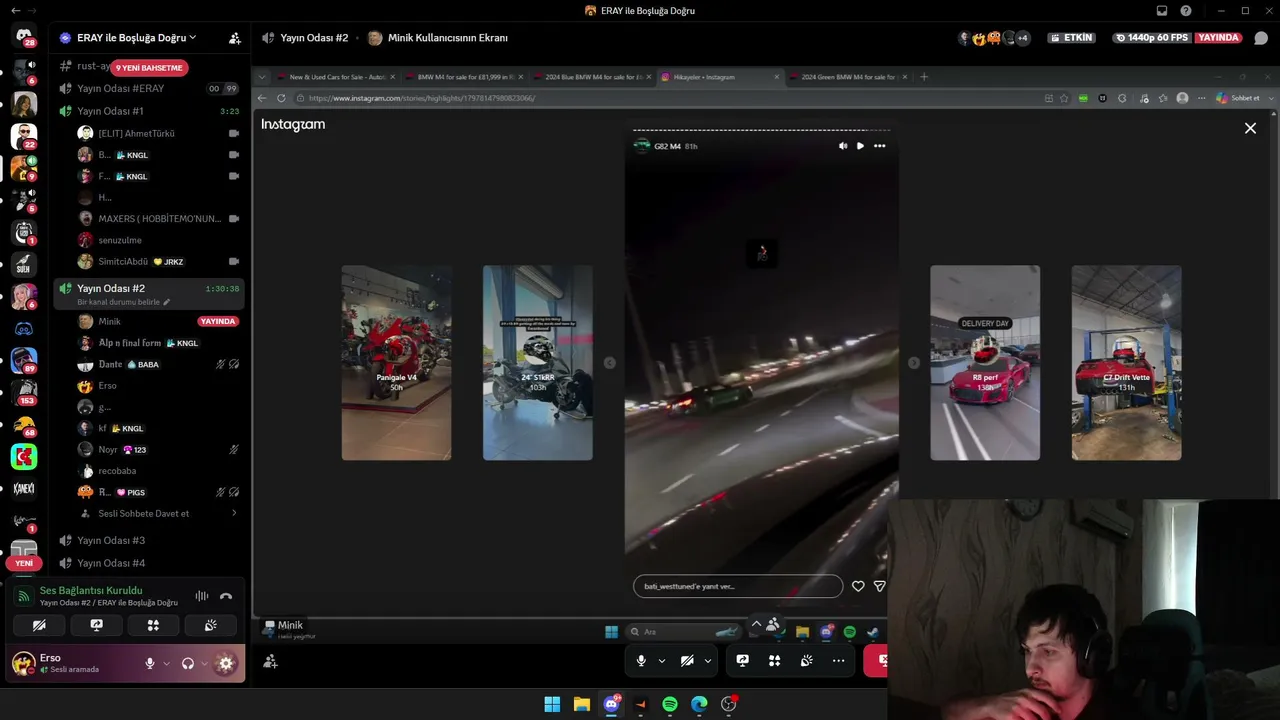Open the 9 YENİ BAHSETME mentions pill
The image size is (1280, 720).
(x=150, y=68)
